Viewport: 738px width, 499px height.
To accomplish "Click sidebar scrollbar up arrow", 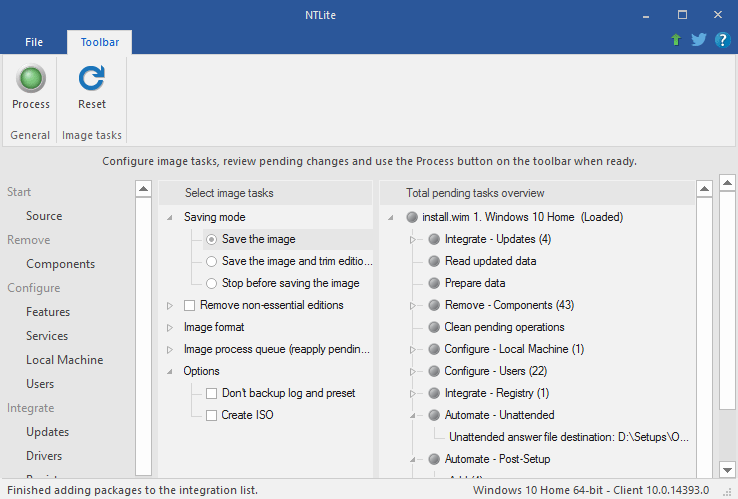I will click(x=144, y=189).
